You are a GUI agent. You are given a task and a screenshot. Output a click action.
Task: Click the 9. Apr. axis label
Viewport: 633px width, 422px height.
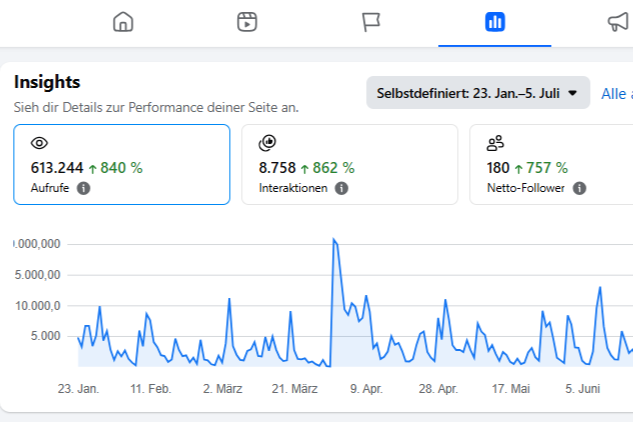pyautogui.click(x=366, y=389)
